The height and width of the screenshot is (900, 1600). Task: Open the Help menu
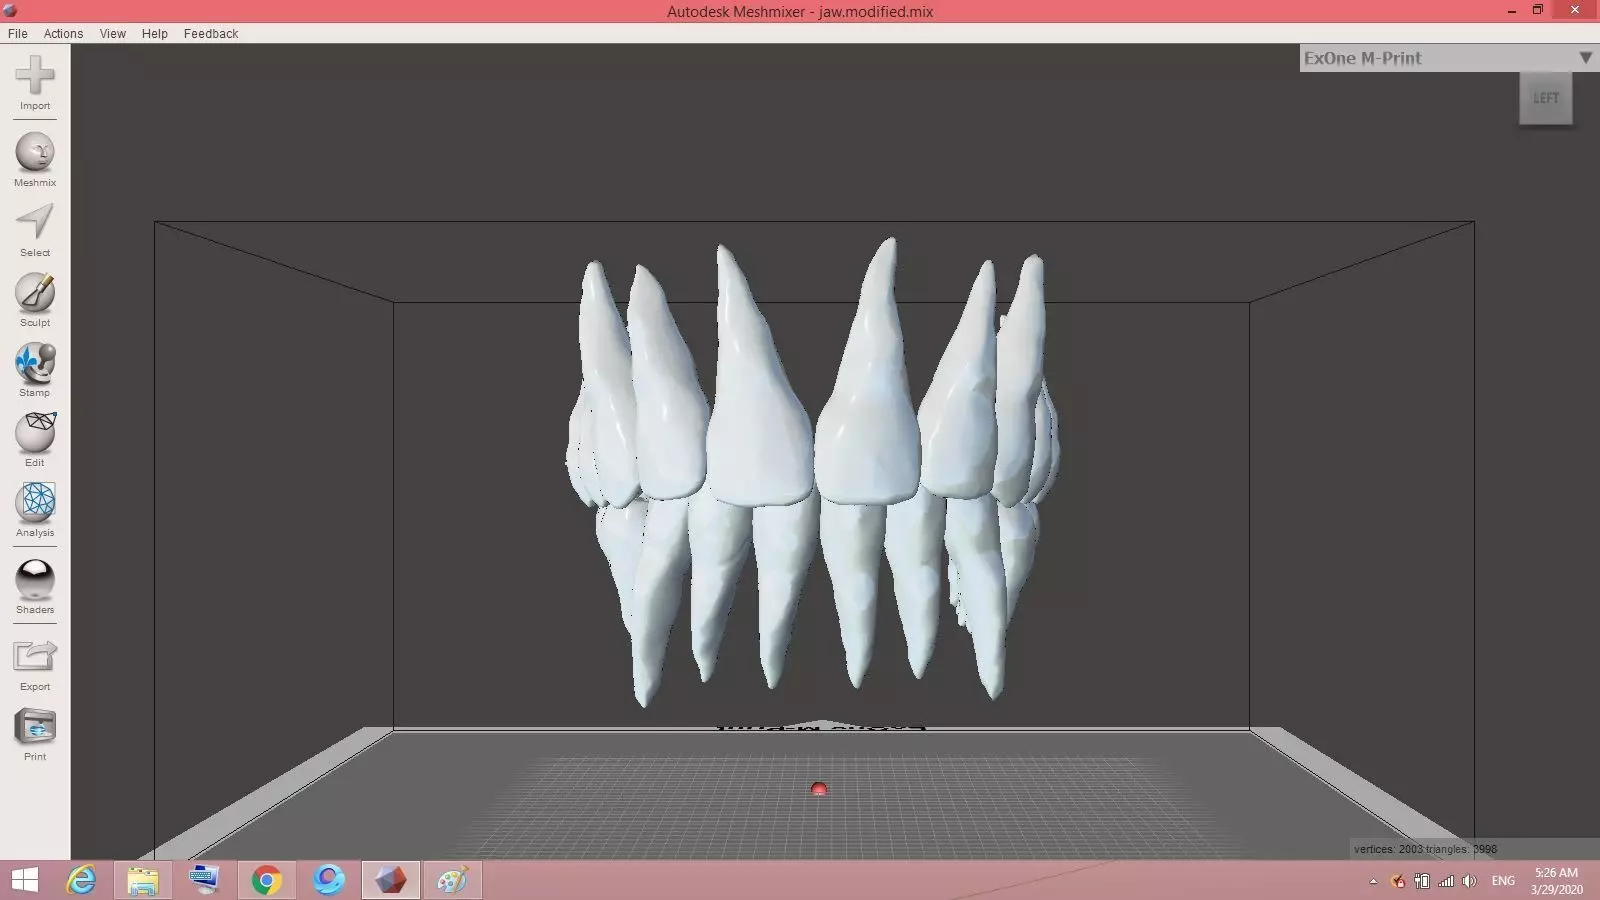155,33
